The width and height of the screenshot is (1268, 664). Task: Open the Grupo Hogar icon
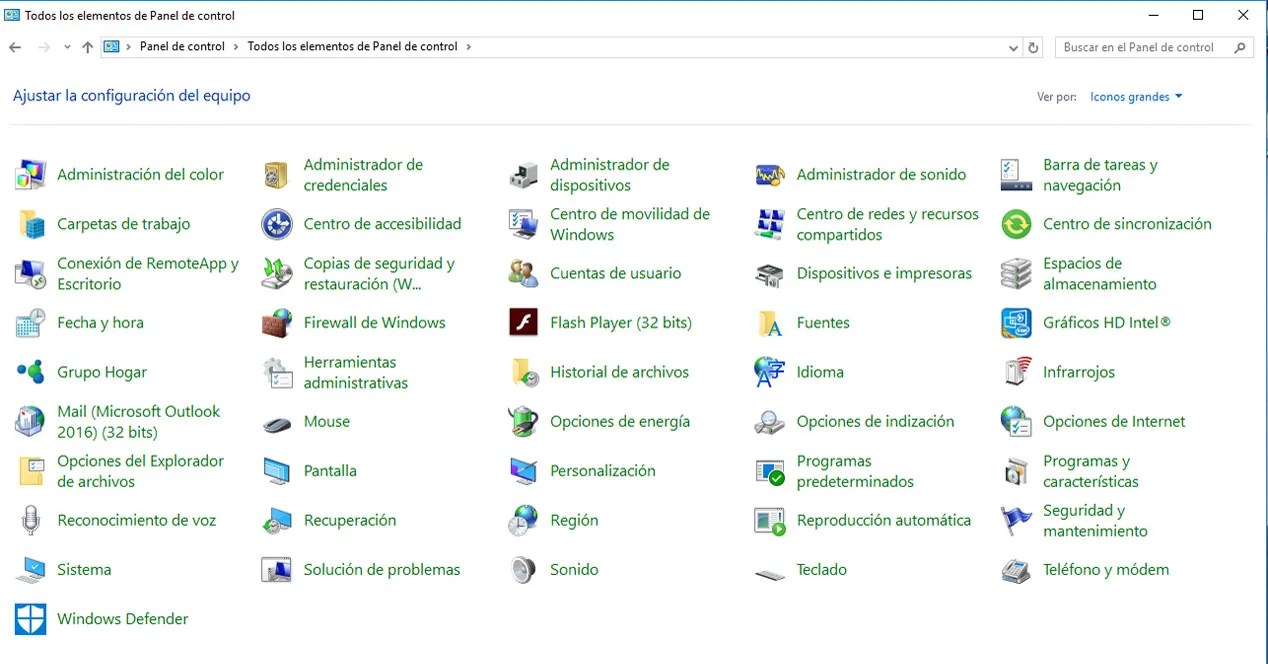tap(31, 372)
